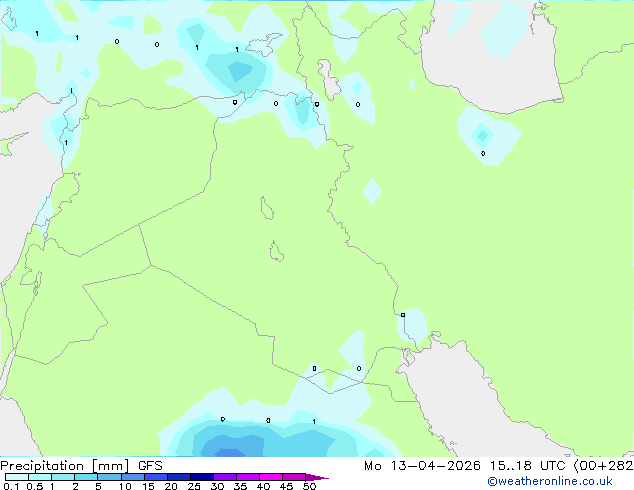This screenshot has width=634, height=490.
Task: Pick the 10–15 mm legend swatch
Action: point(133,477)
